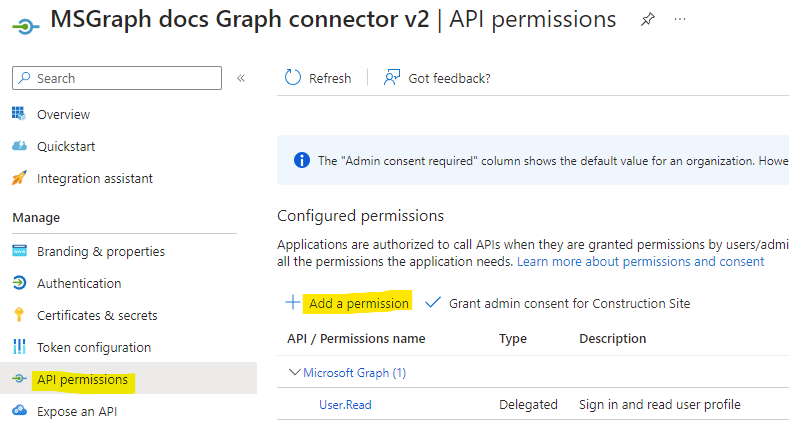This screenshot has width=789, height=427.
Task: Open the Quickstart menu item
Action: pyautogui.click(x=66, y=146)
